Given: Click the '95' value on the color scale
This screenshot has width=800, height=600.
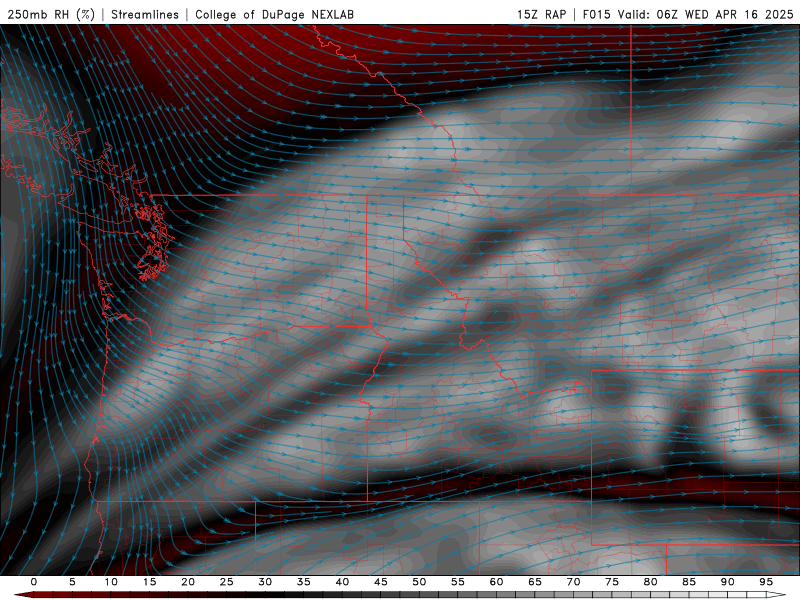Looking at the screenshot, I should pos(766,582).
